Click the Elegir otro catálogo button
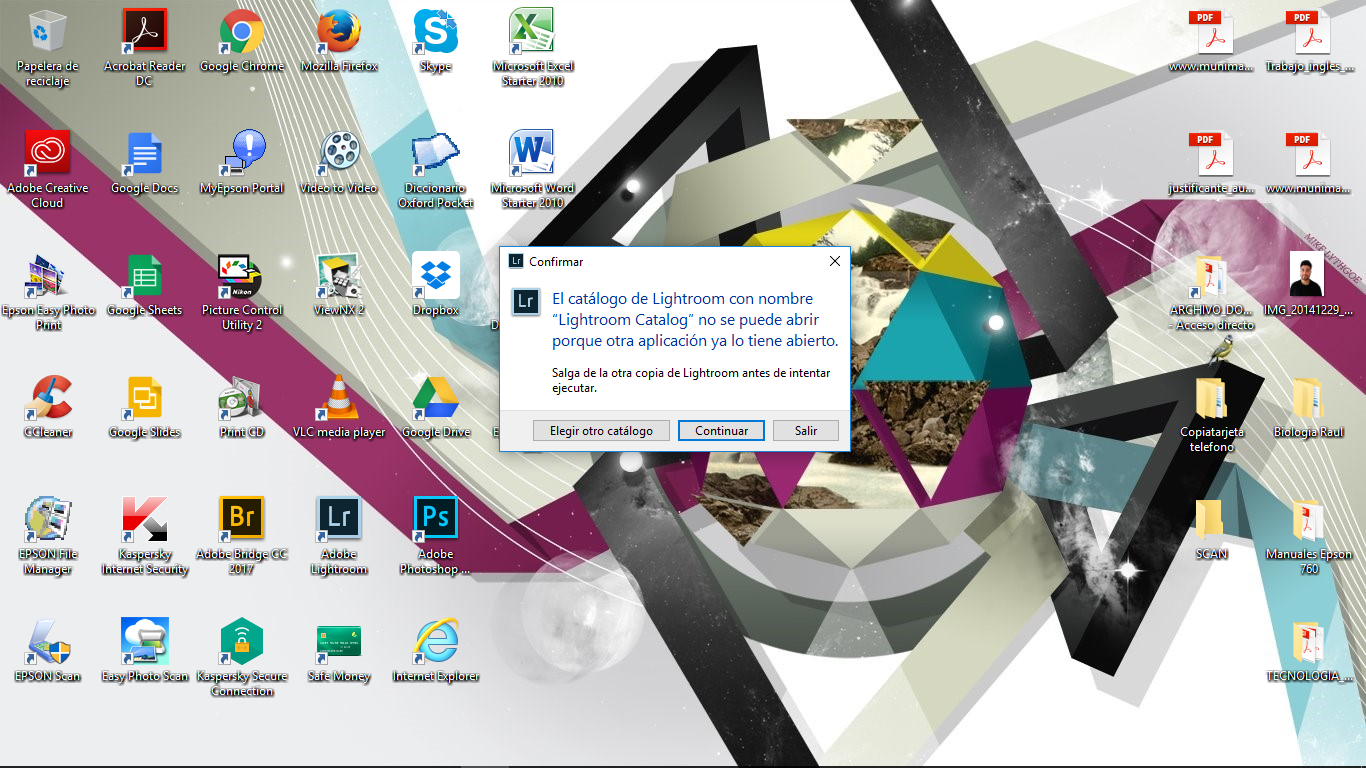Image resolution: width=1366 pixels, height=768 pixels. (x=601, y=430)
